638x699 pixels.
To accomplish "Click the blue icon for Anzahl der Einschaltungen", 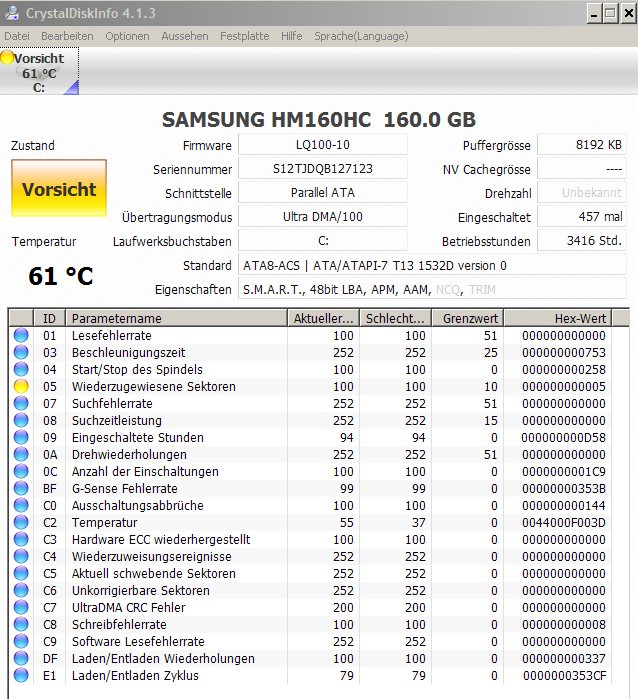I will (21, 471).
